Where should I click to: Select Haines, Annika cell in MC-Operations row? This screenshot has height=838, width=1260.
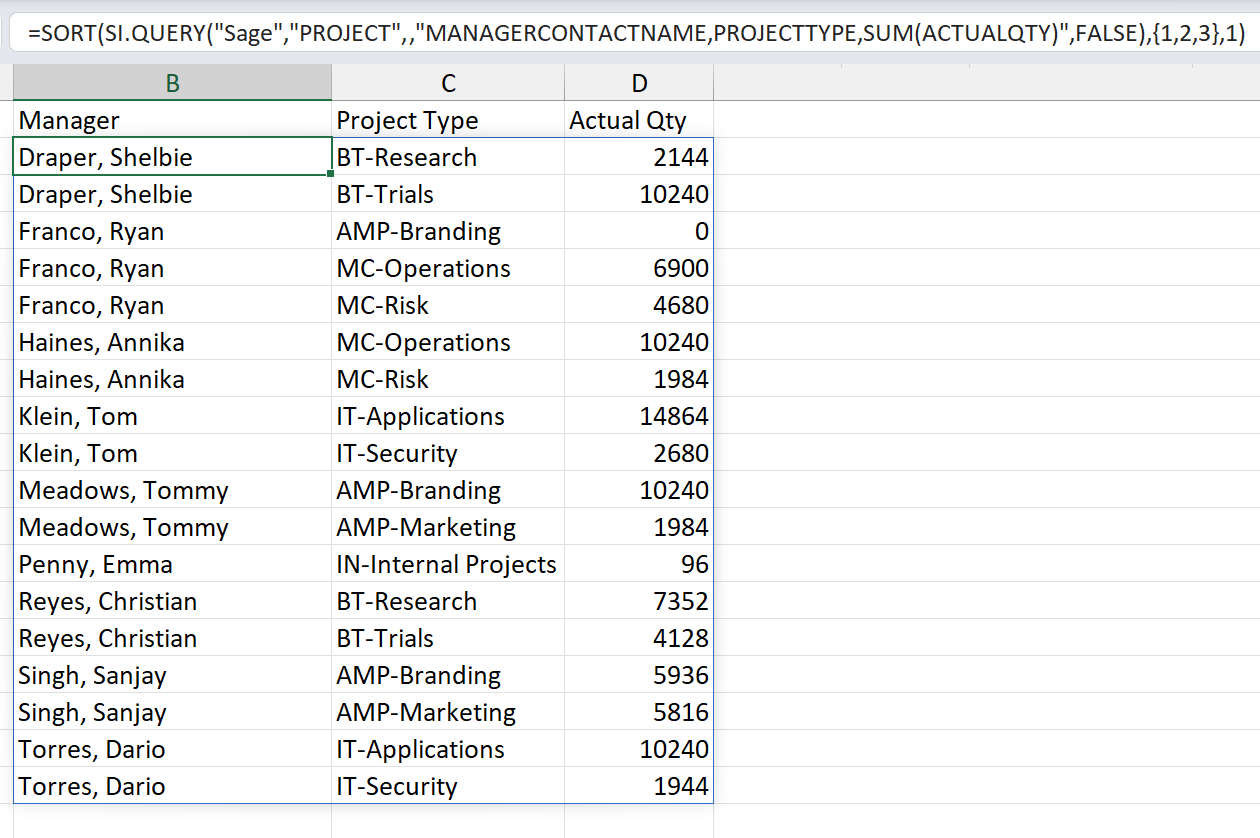(173, 342)
